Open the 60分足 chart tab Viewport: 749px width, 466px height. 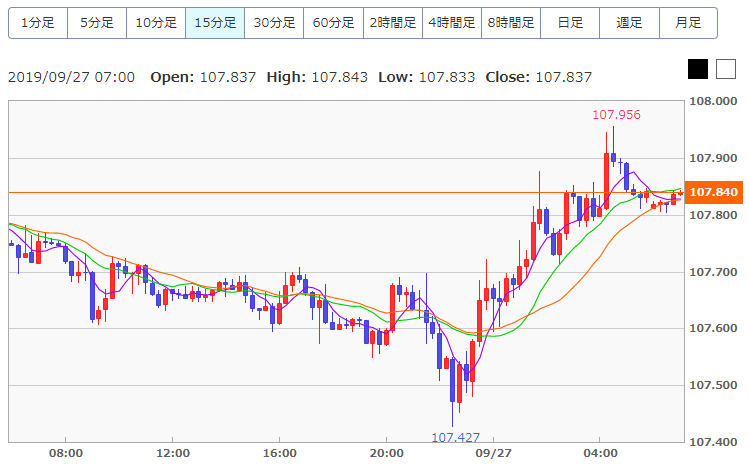(x=333, y=22)
